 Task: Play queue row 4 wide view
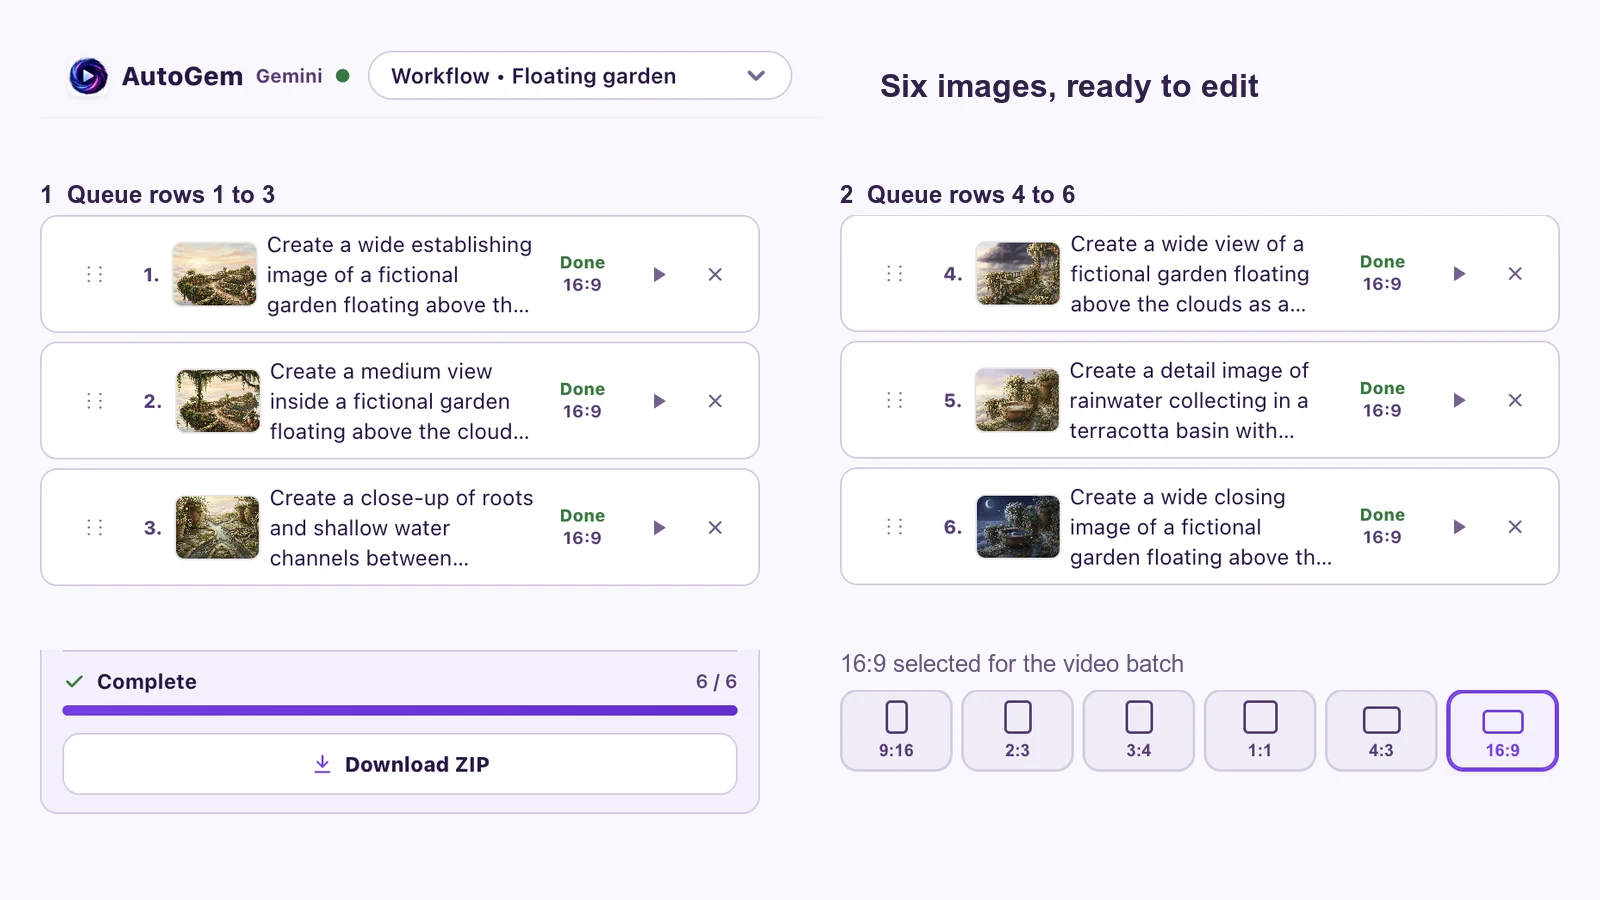click(1459, 273)
